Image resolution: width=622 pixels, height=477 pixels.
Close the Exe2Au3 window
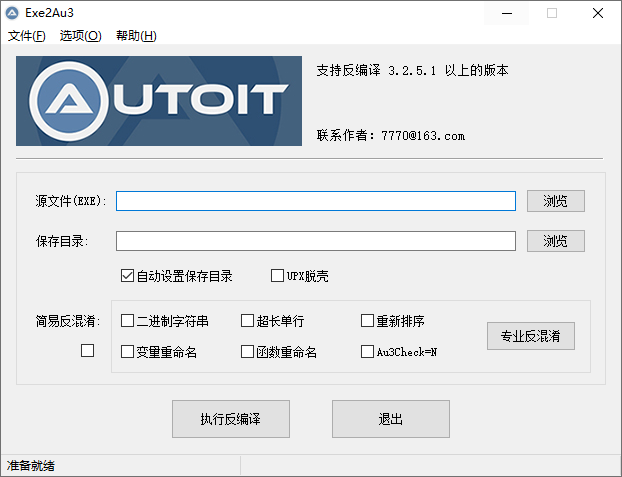click(x=598, y=13)
